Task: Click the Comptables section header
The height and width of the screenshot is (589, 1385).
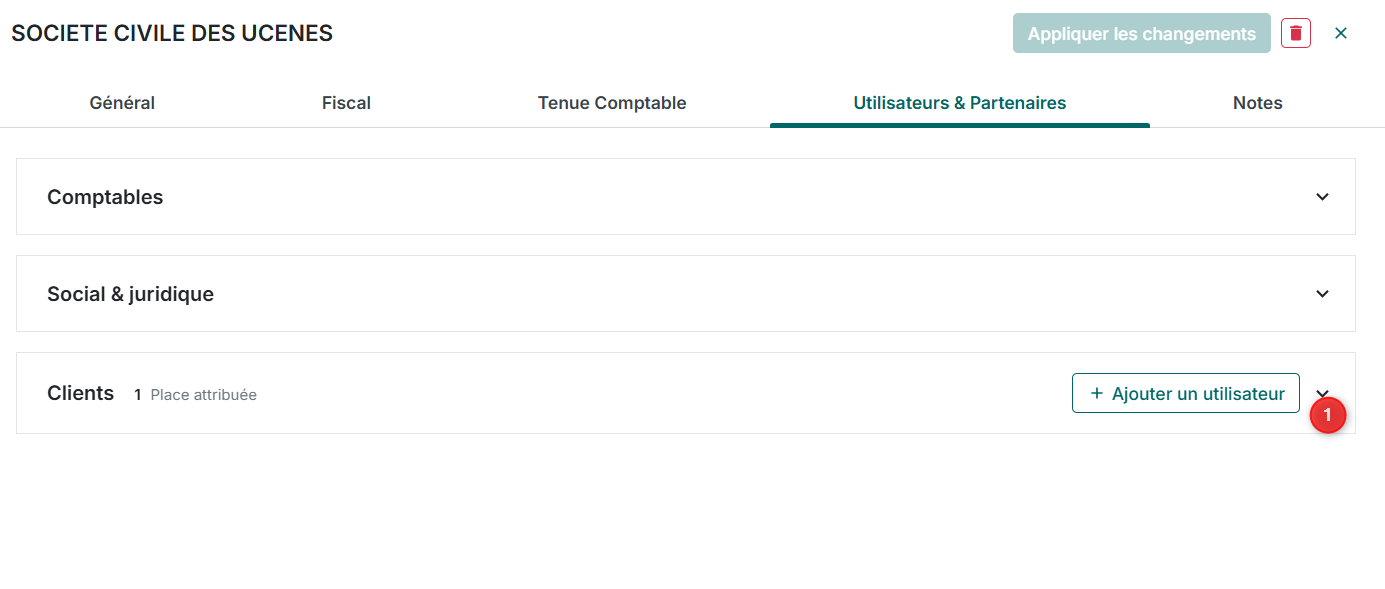Action: (686, 197)
